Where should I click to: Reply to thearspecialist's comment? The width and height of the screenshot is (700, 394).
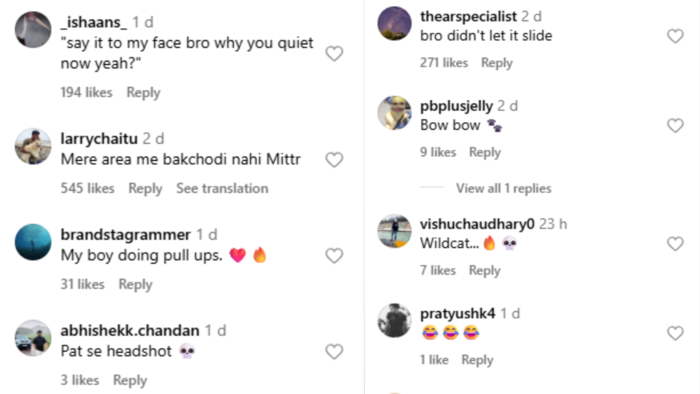coord(496,63)
